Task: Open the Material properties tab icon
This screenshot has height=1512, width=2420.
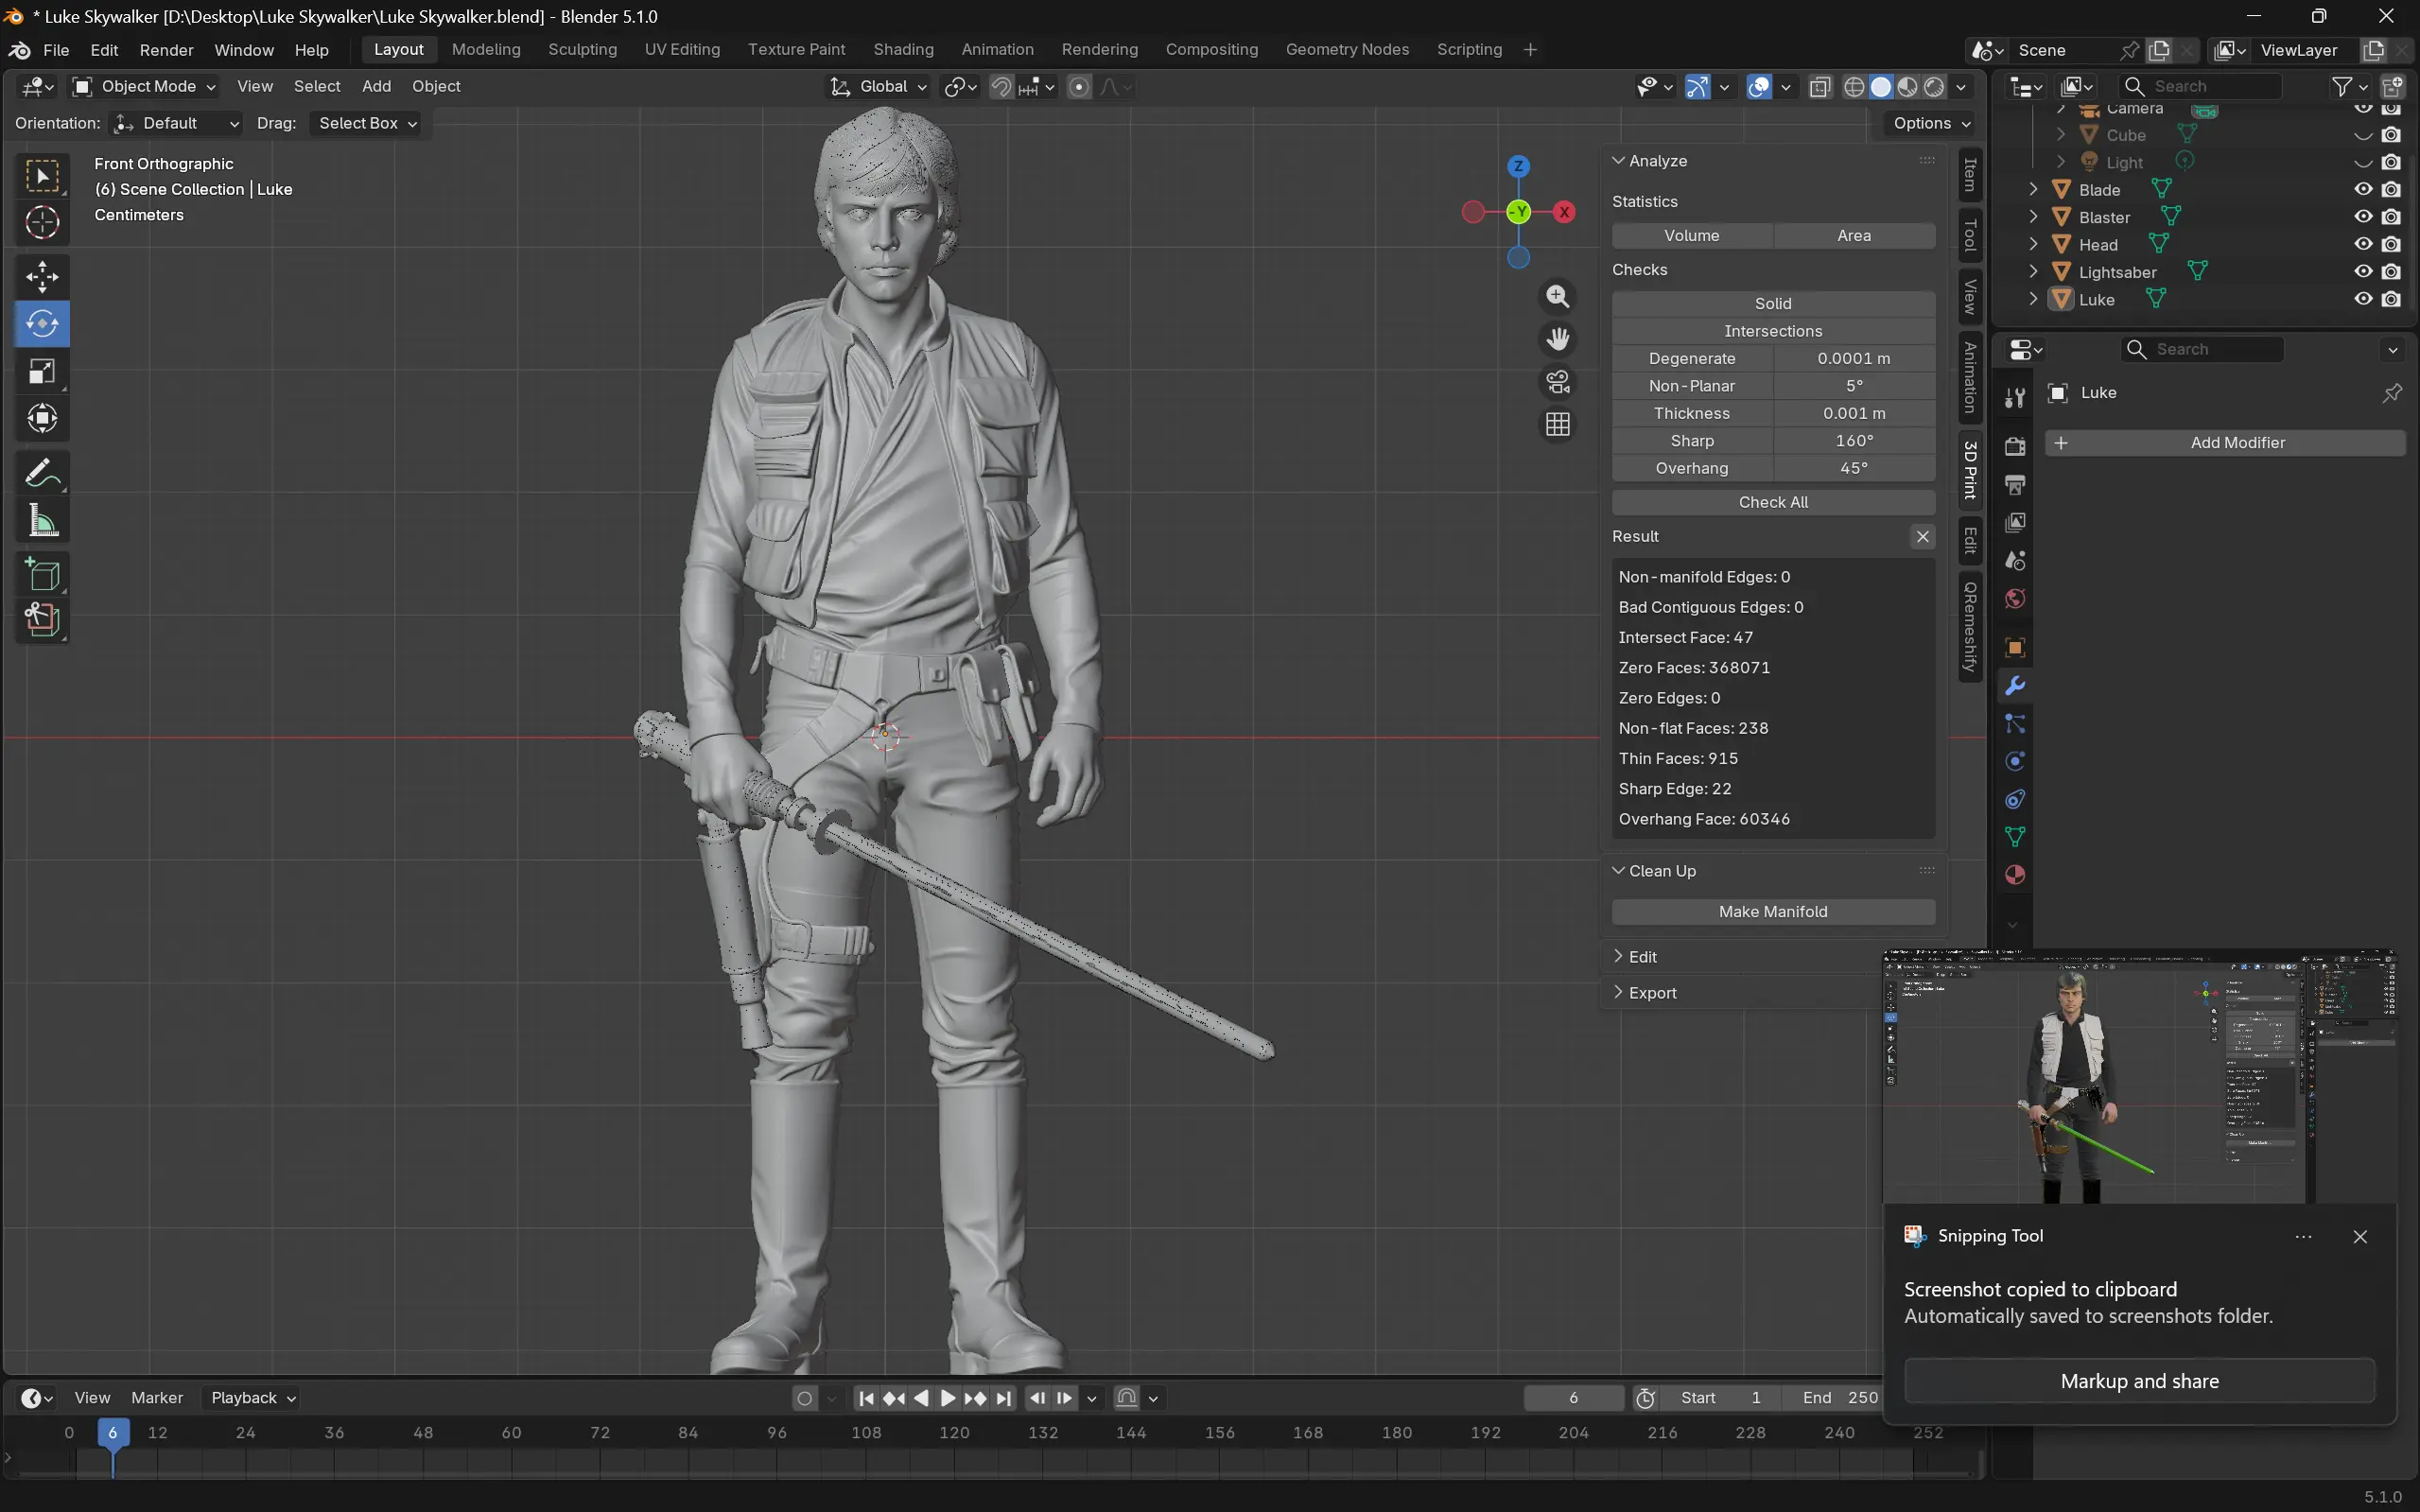Action: [x=2015, y=875]
